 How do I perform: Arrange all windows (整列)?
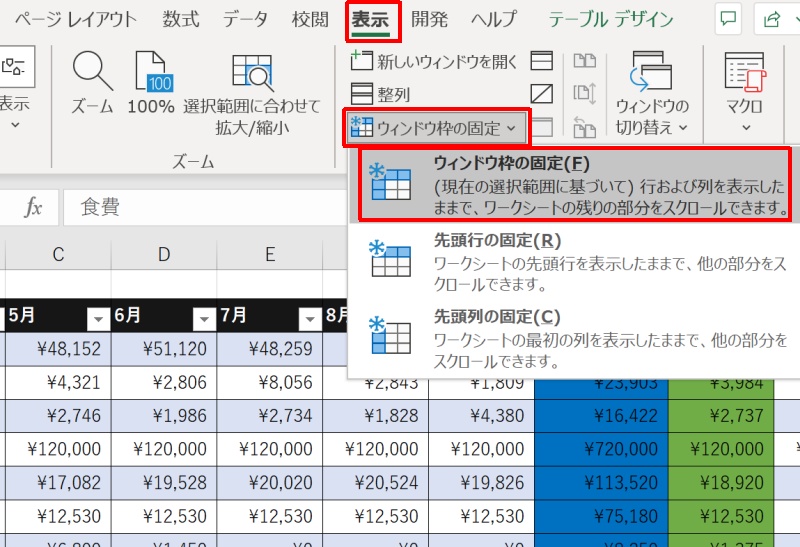point(381,94)
